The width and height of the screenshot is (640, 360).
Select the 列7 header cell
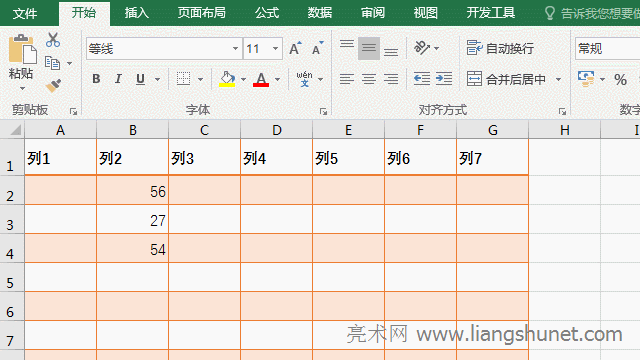pos(492,157)
